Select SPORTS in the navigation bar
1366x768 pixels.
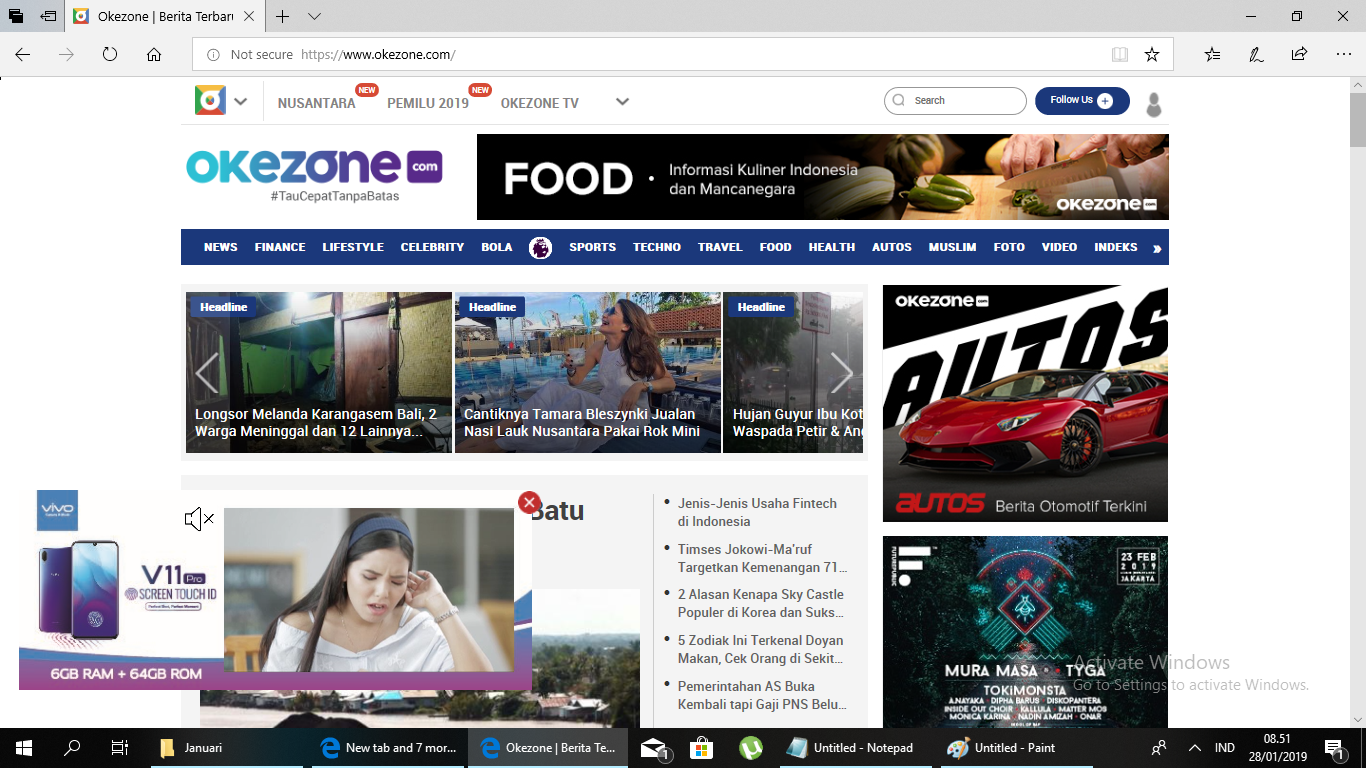(593, 247)
